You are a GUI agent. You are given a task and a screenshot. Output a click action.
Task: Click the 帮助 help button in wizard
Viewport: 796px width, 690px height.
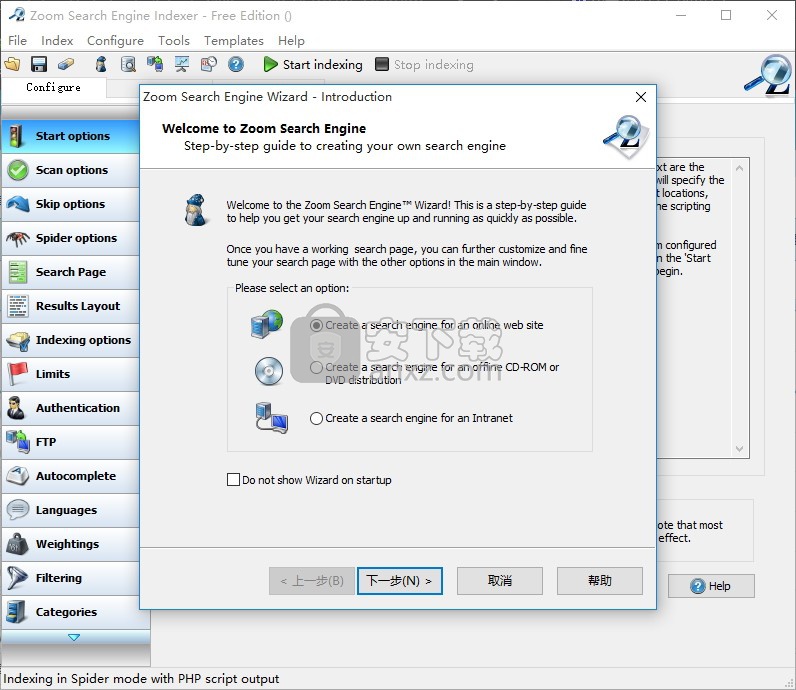(600, 581)
